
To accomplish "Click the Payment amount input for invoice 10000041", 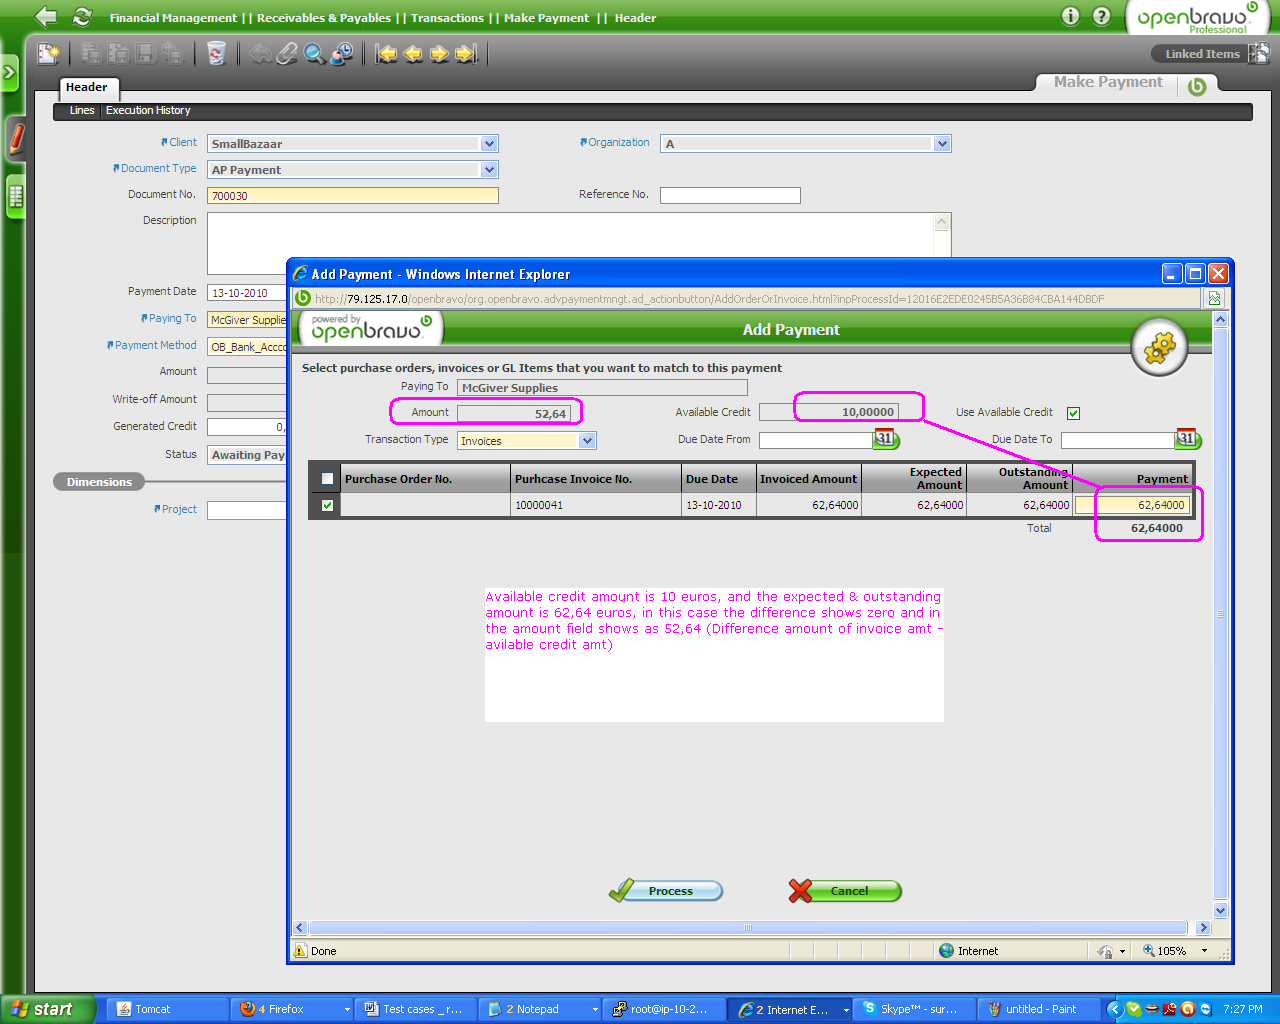I will (1133, 506).
